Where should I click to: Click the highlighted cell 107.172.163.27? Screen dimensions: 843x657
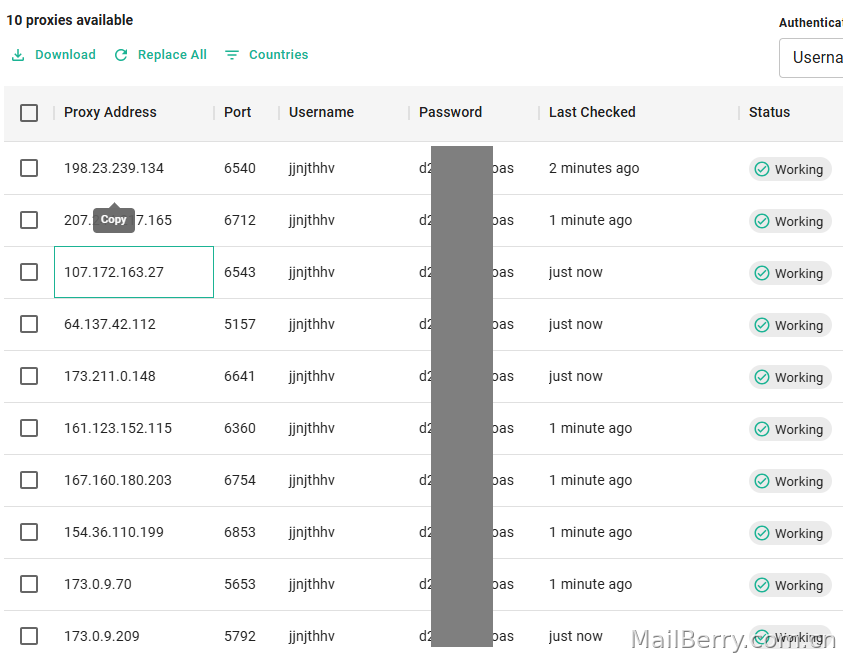click(134, 272)
